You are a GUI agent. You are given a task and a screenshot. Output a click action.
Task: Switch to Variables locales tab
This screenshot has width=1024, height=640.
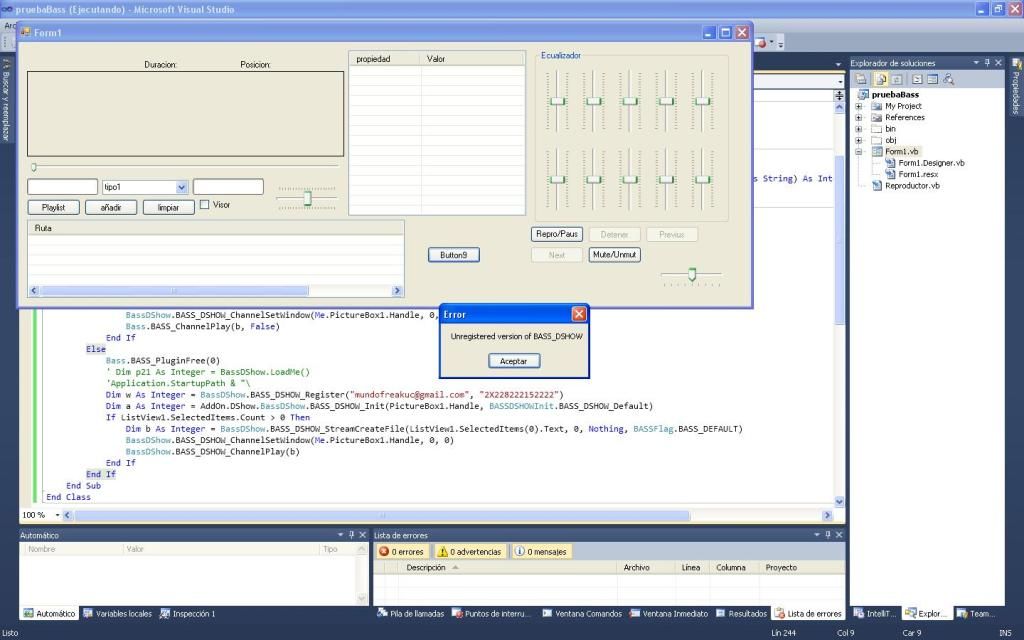pos(118,614)
